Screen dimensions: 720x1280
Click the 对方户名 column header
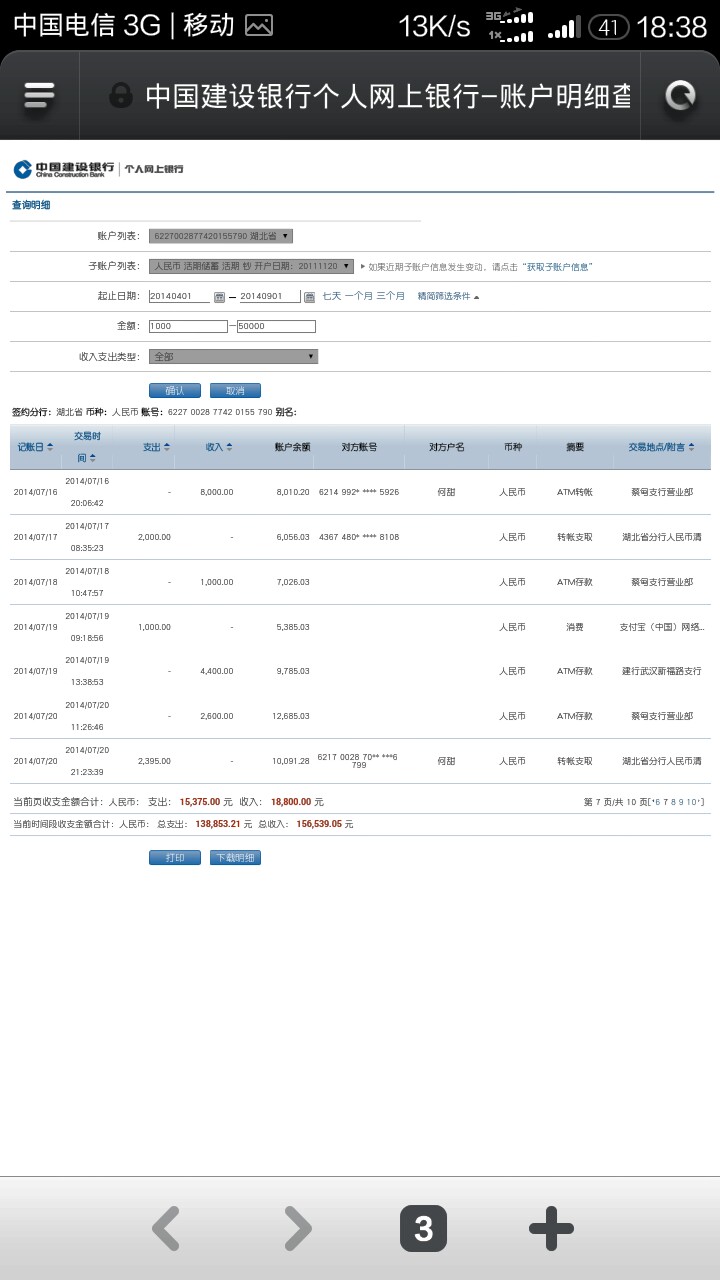click(447, 447)
